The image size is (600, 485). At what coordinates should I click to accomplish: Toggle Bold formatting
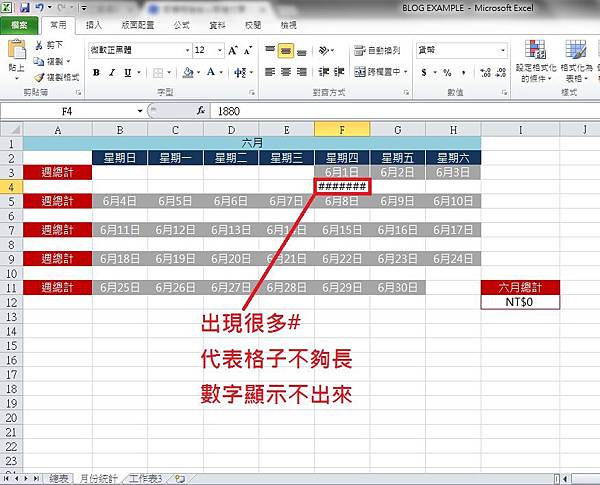coord(96,72)
